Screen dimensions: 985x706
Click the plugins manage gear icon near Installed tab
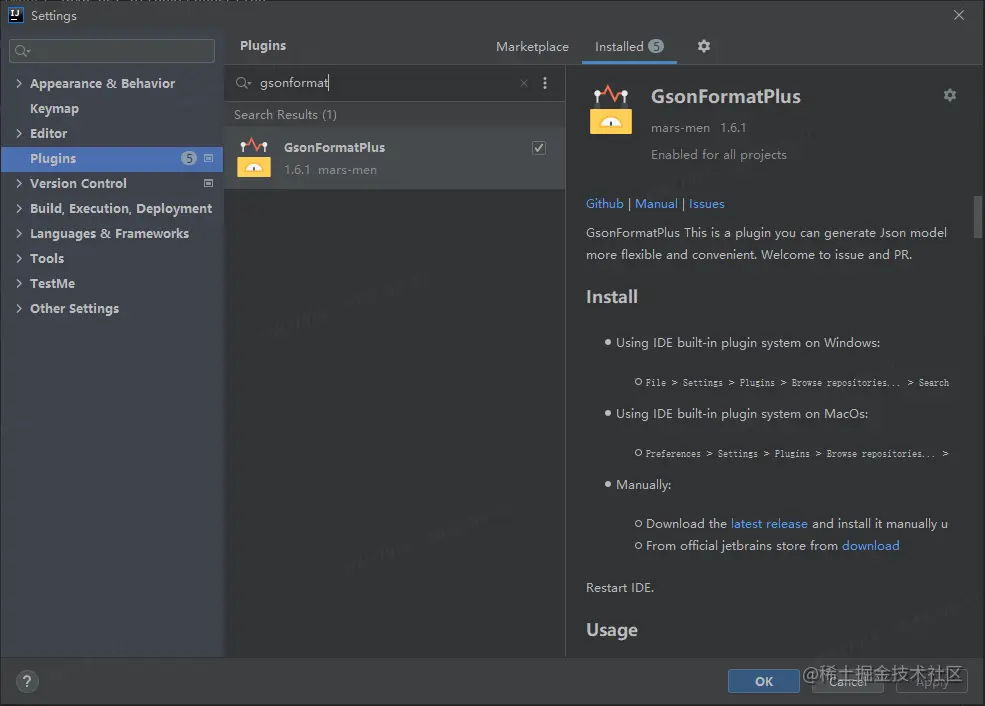pos(704,46)
